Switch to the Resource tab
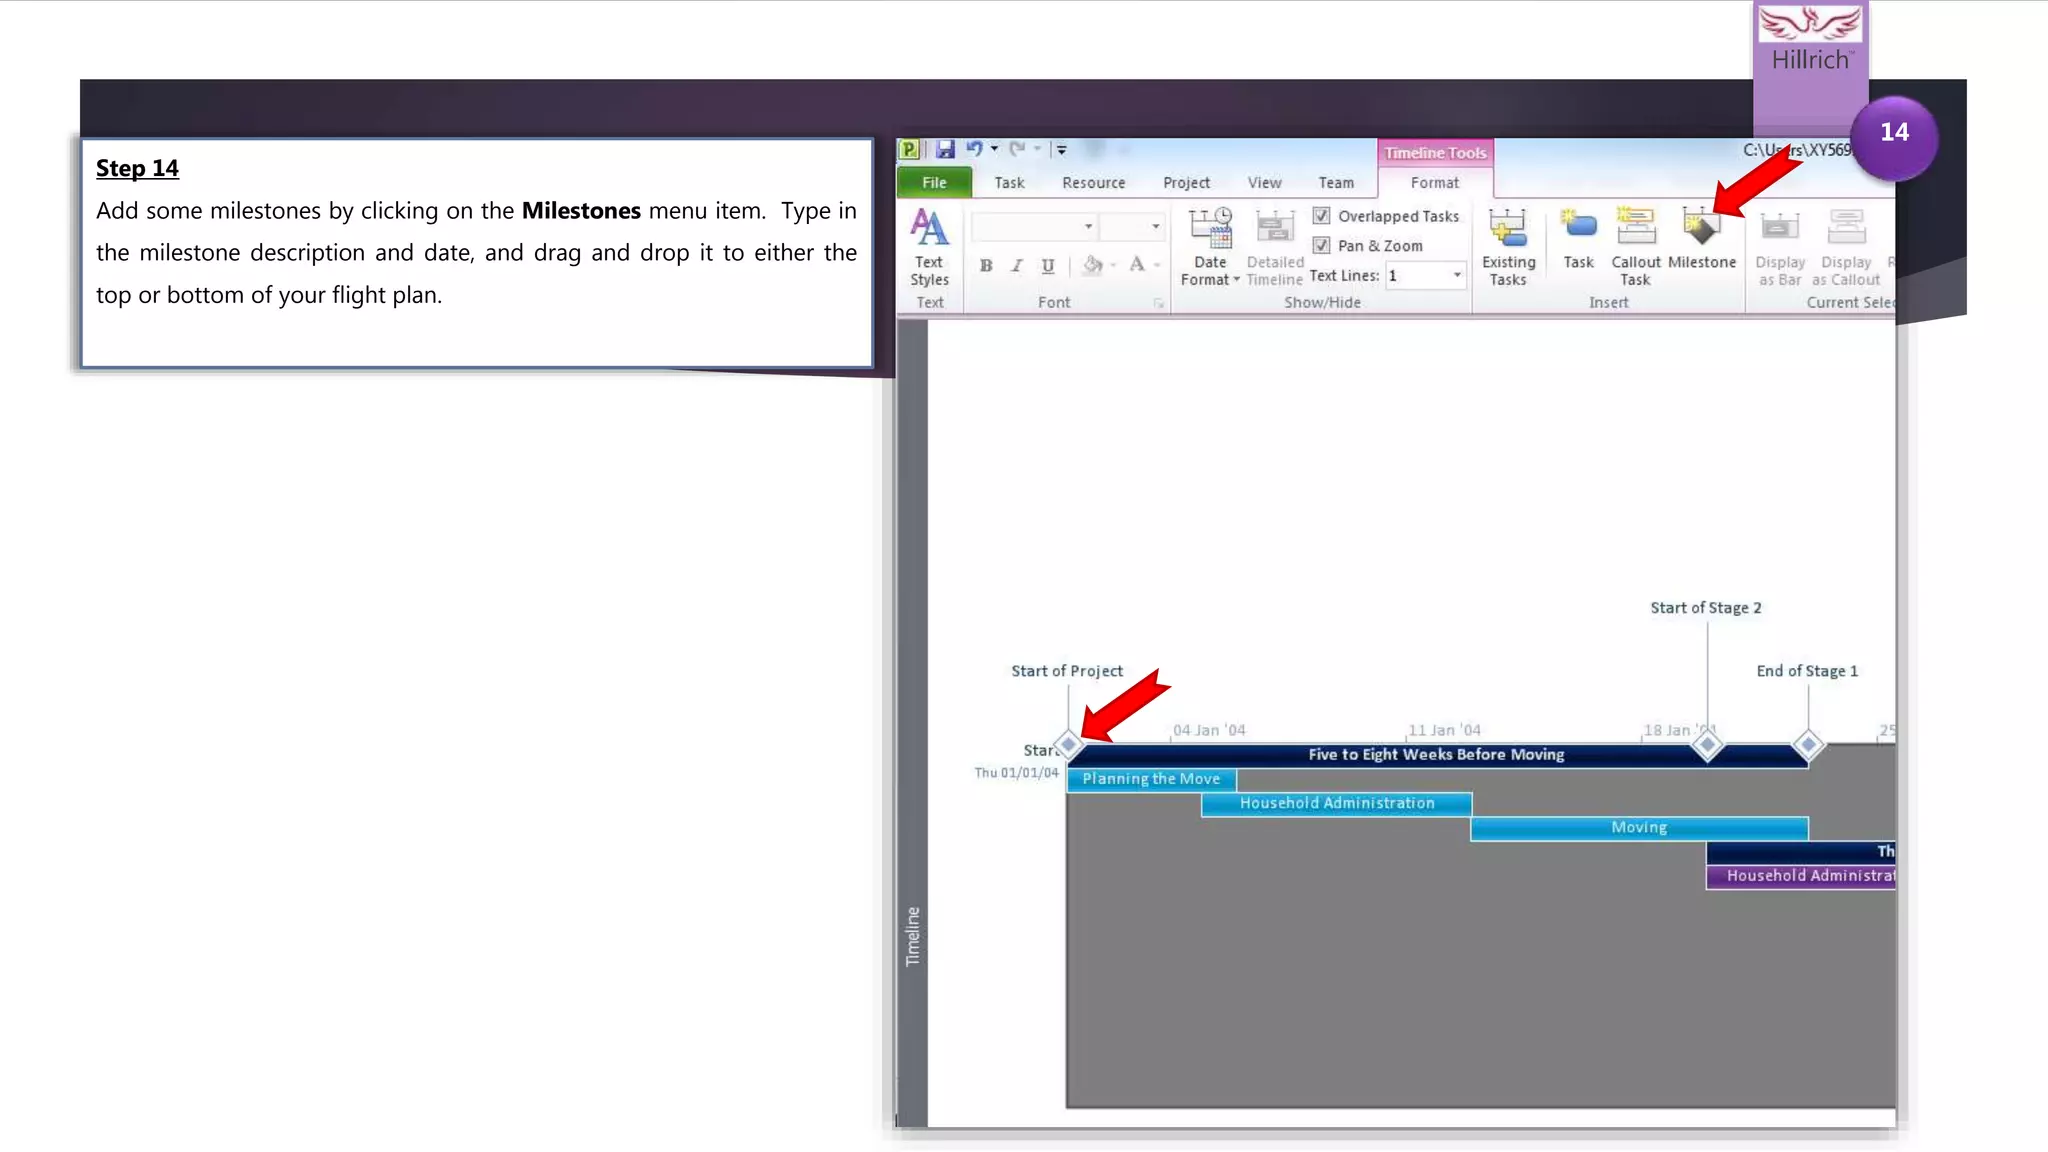Image resolution: width=2048 pixels, height=1152 pixels. (x=1093, y=183)
